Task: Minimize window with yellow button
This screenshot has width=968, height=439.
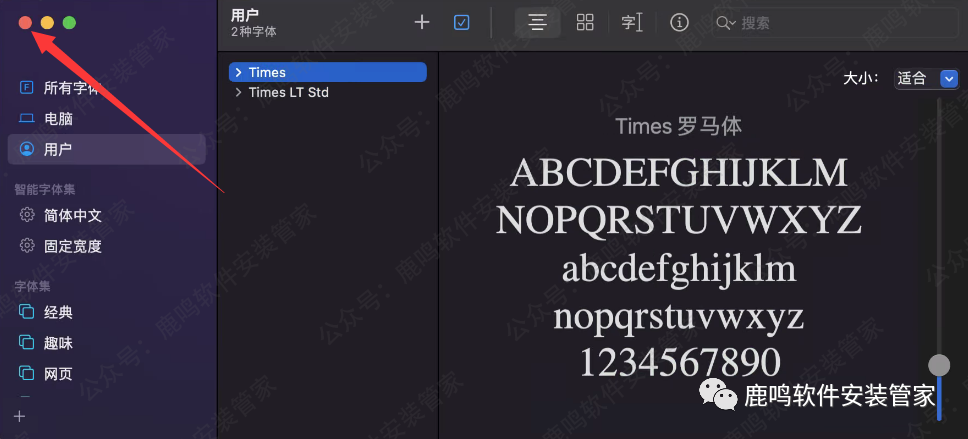Action: coord(48,23)
